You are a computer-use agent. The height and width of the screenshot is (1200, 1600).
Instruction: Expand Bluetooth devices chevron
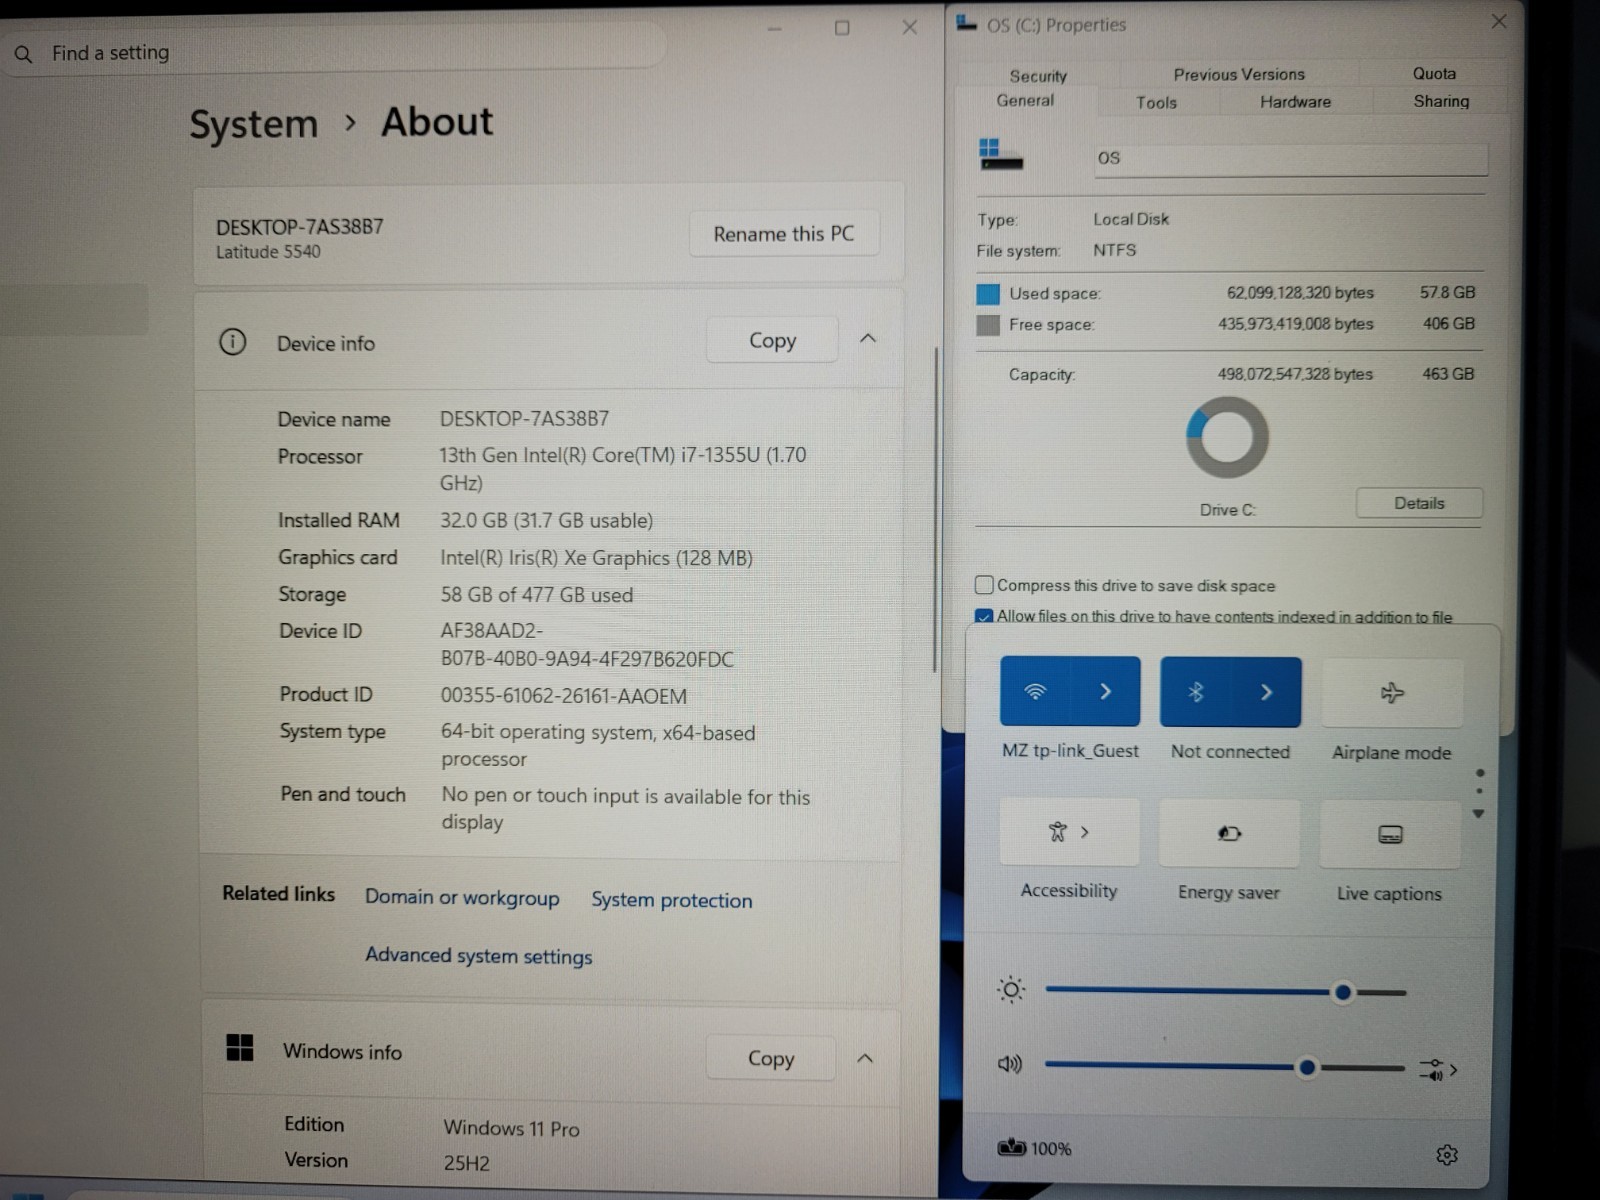coord(1267,692)
